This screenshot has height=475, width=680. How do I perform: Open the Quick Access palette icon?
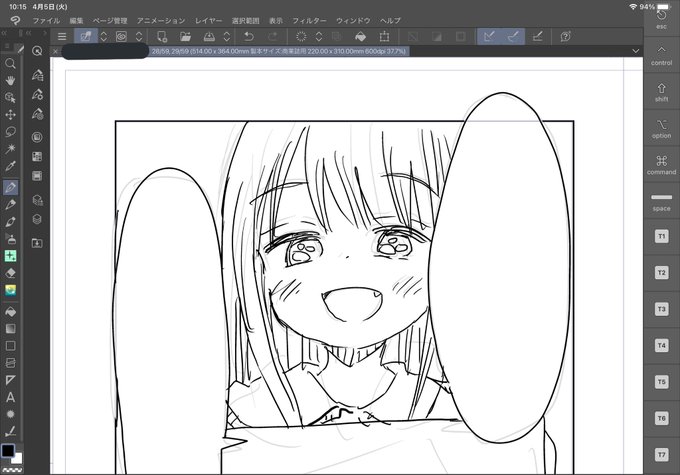pyautogui.click(x=37, y=51)
